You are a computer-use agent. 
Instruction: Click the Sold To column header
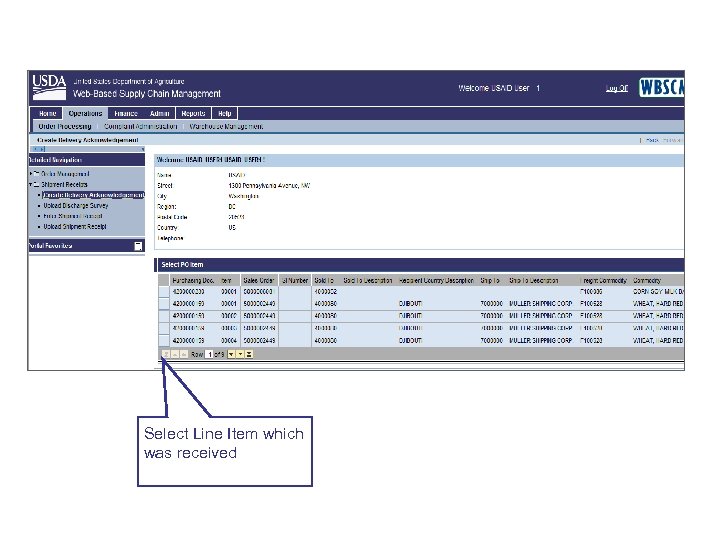click(x=324, y=280)
